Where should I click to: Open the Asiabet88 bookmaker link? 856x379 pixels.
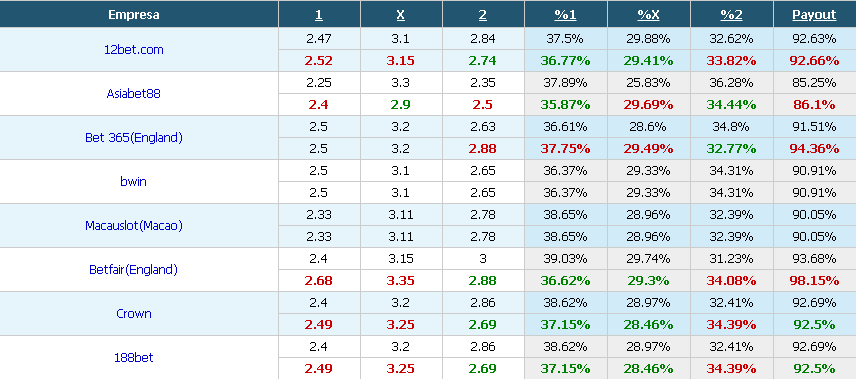click(134, 93)
